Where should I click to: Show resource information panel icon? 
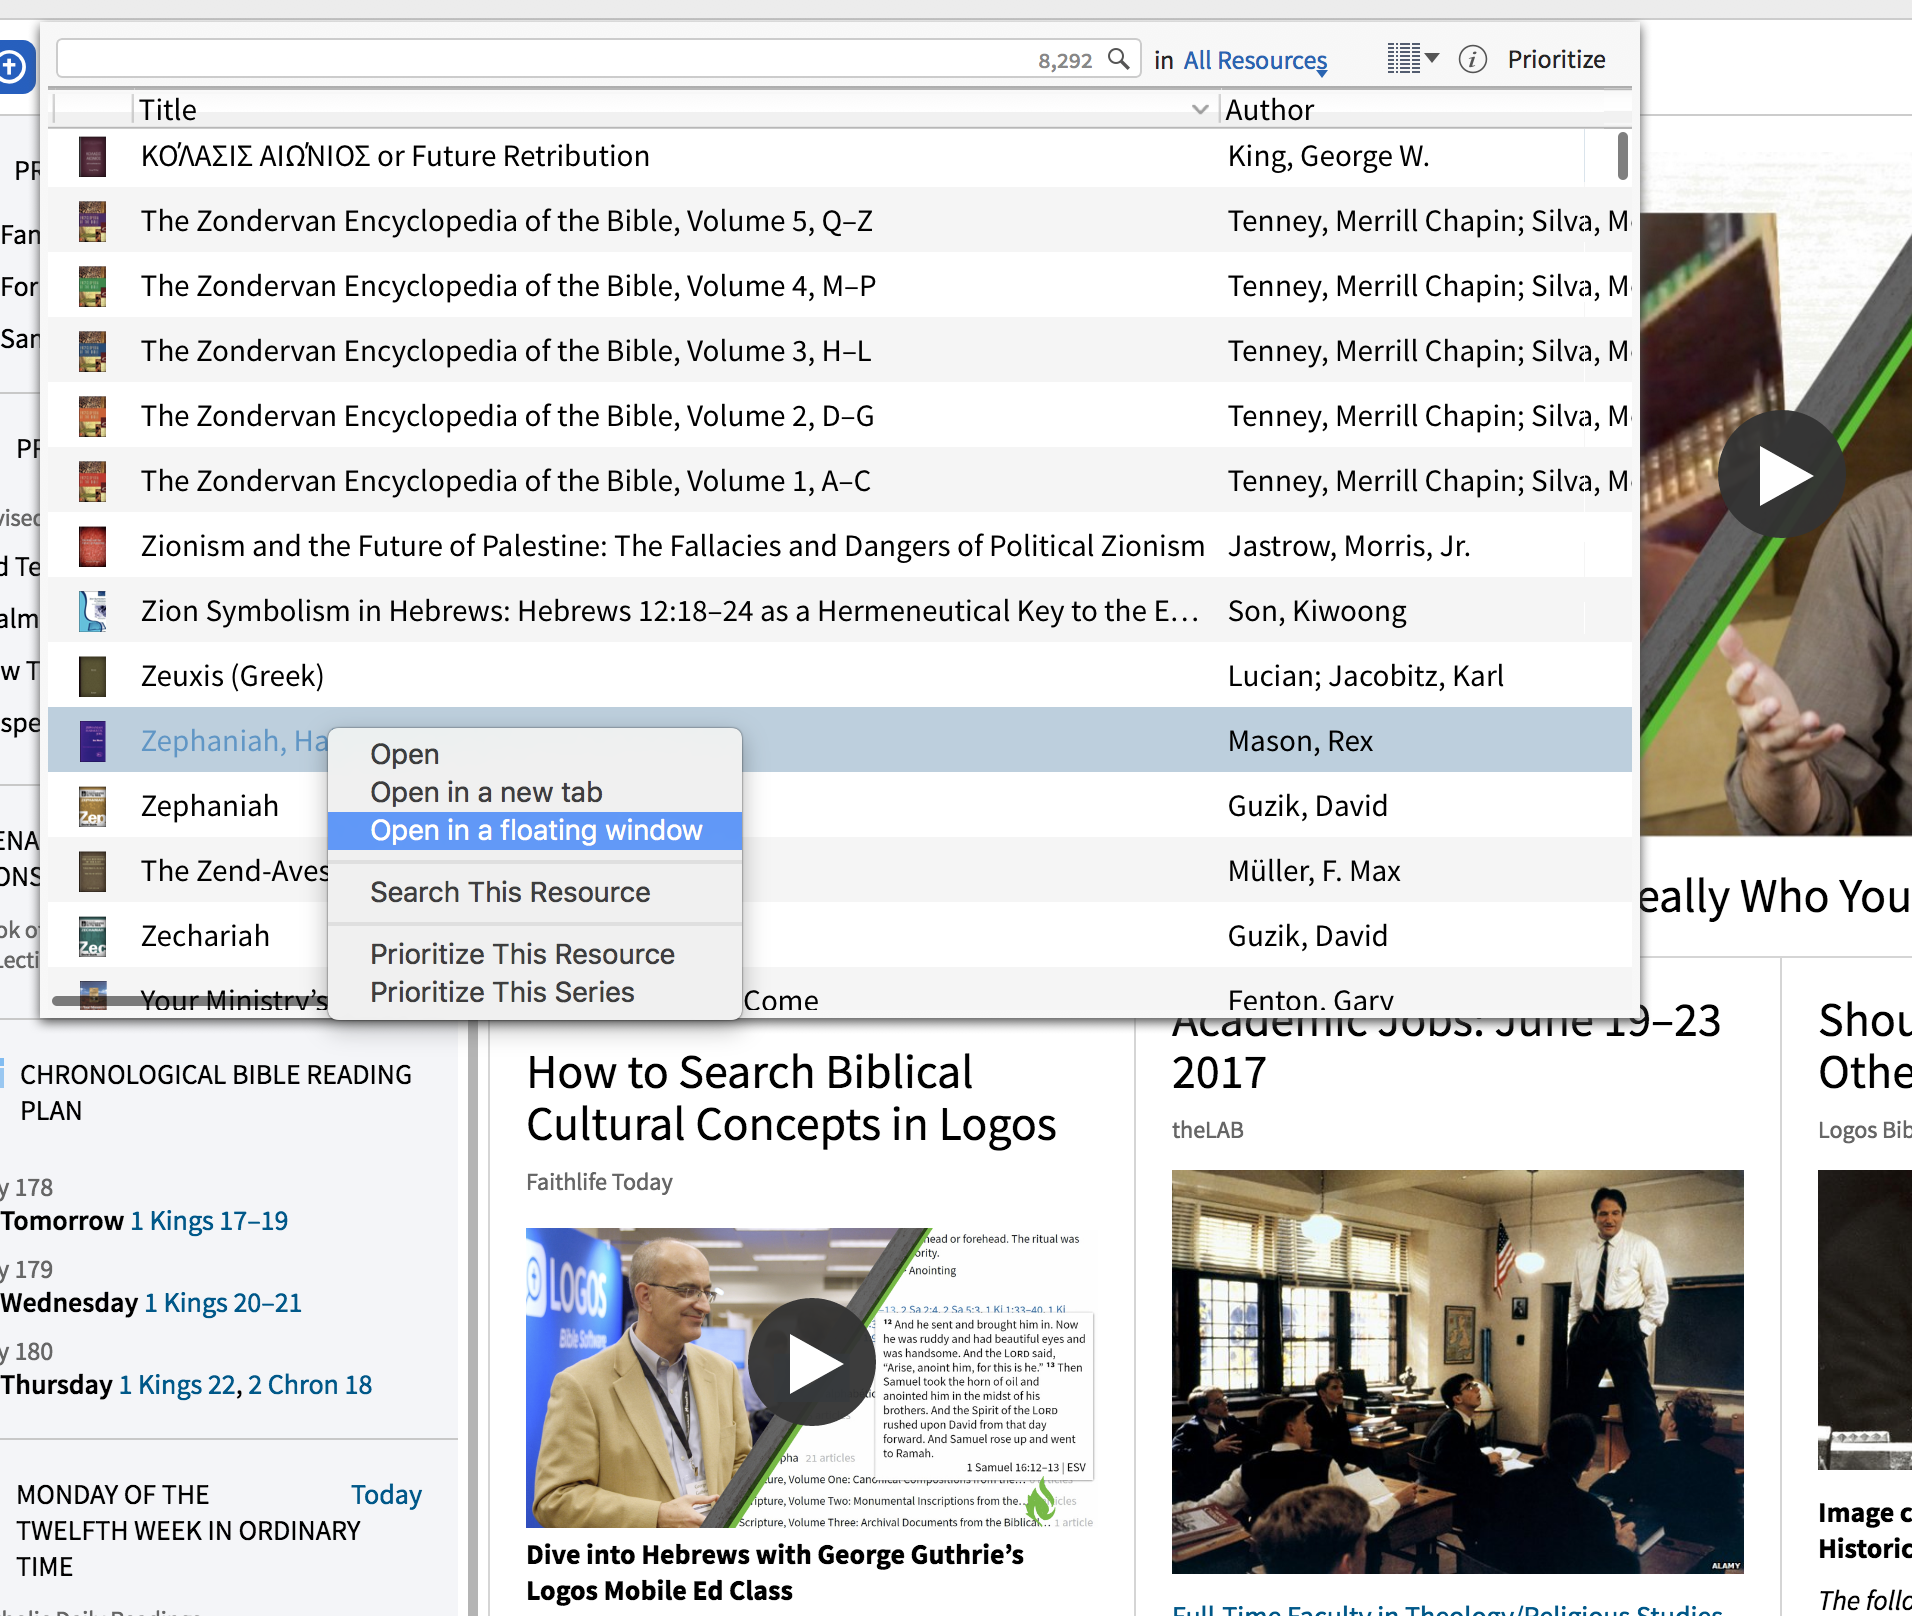click(1472, 60)
